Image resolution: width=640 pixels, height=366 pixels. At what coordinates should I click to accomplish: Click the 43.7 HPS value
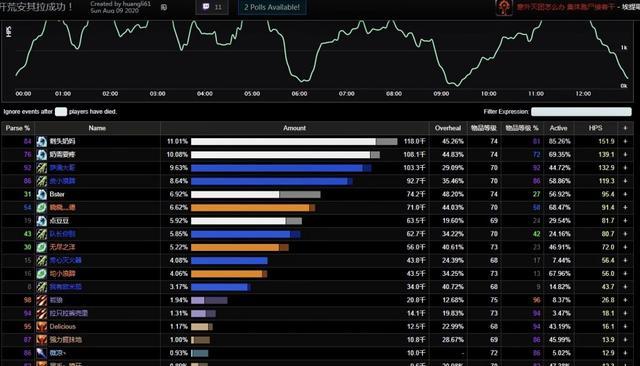pos(608,287)
